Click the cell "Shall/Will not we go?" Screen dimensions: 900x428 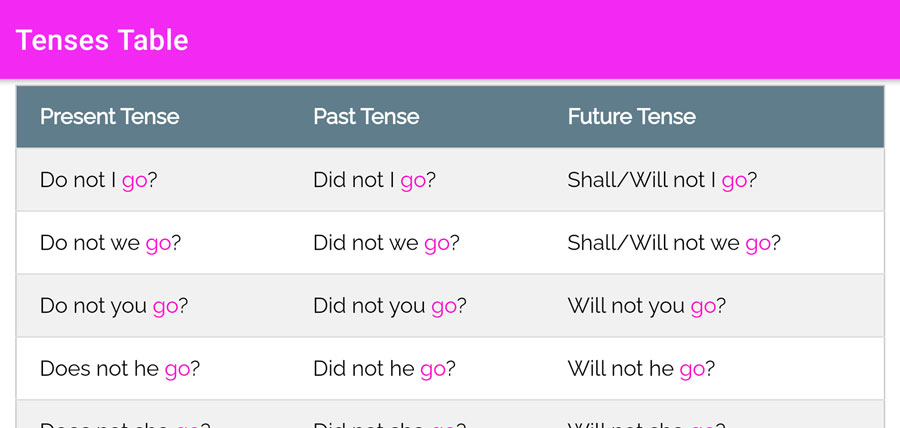coord(674,243)
